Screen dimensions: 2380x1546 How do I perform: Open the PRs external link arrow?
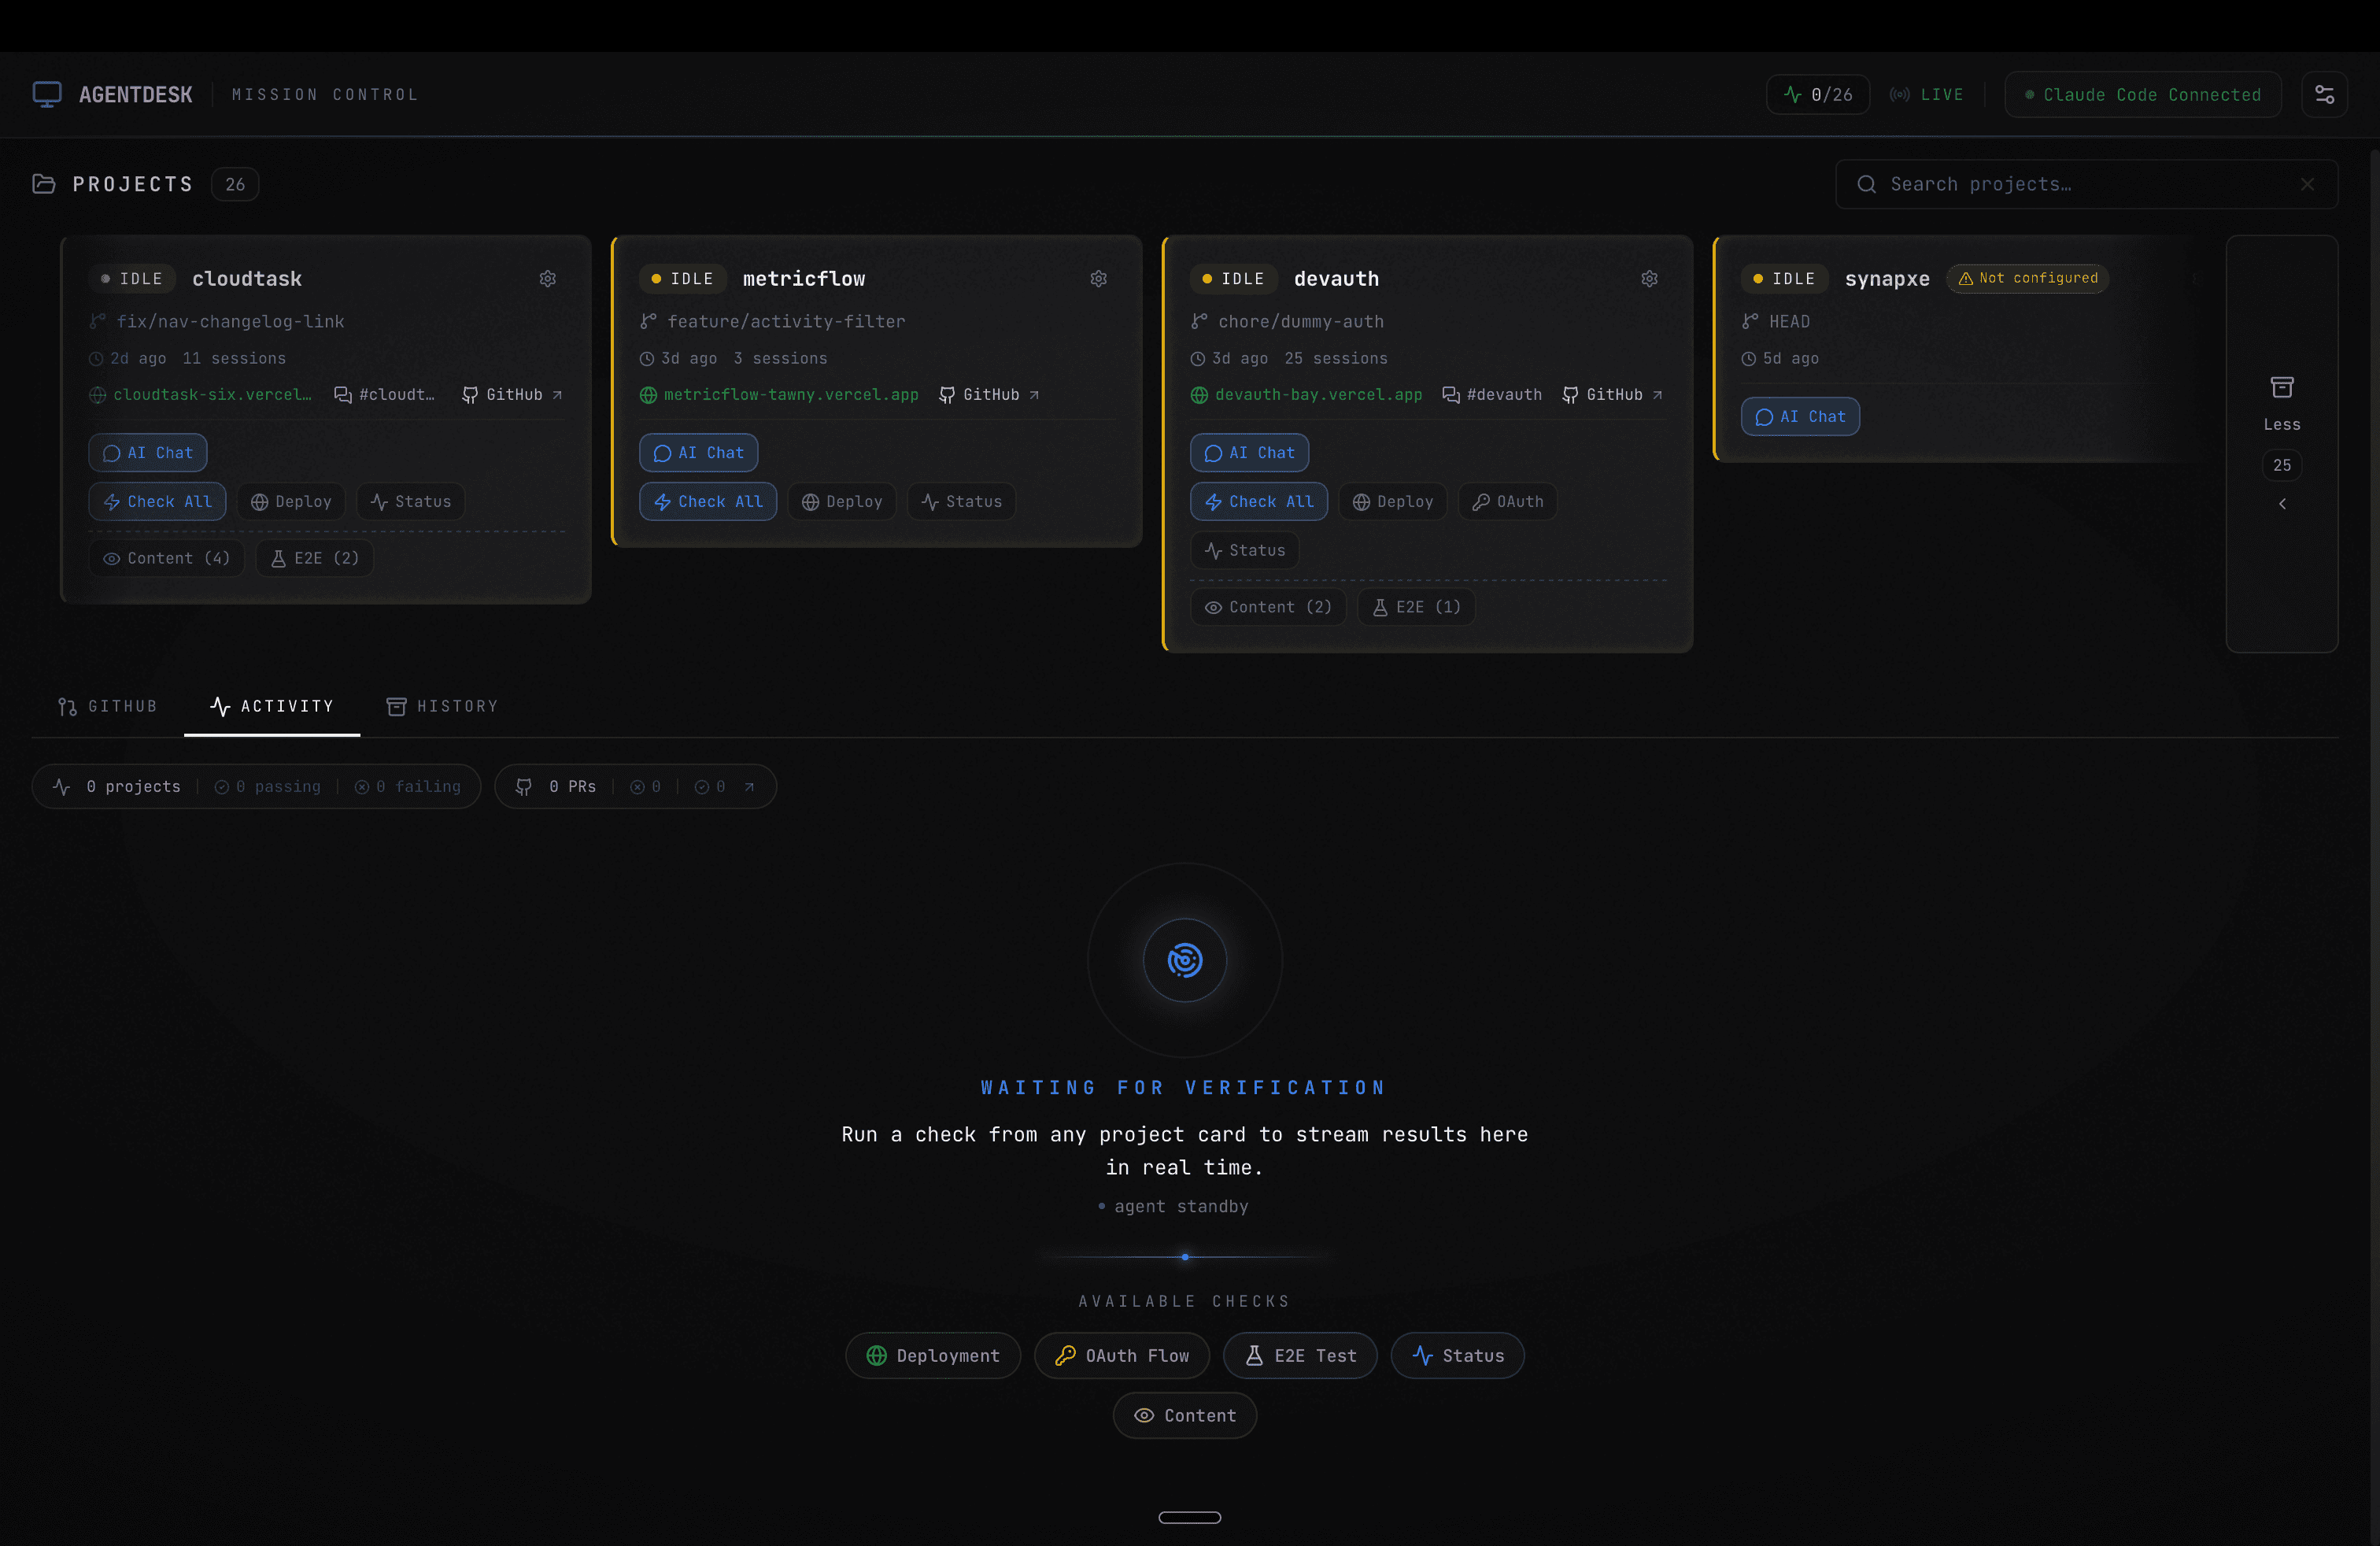[749, 787]
